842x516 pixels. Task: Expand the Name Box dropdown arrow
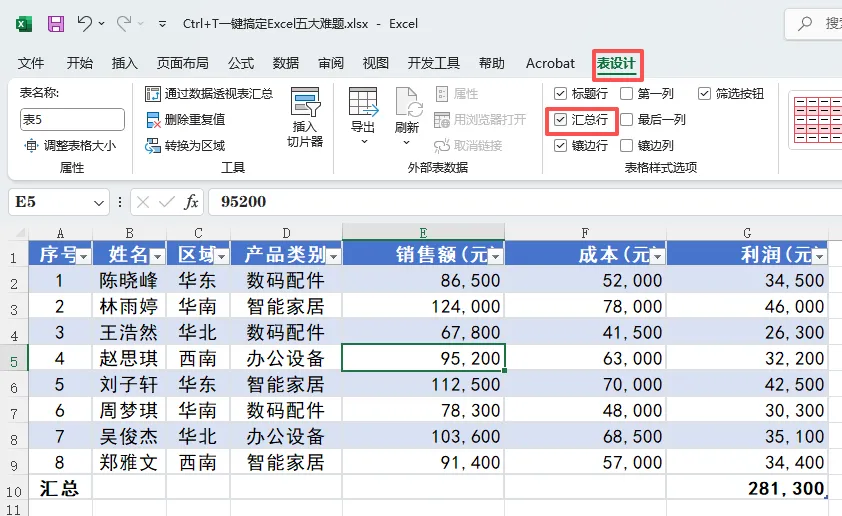click(99, 202)
